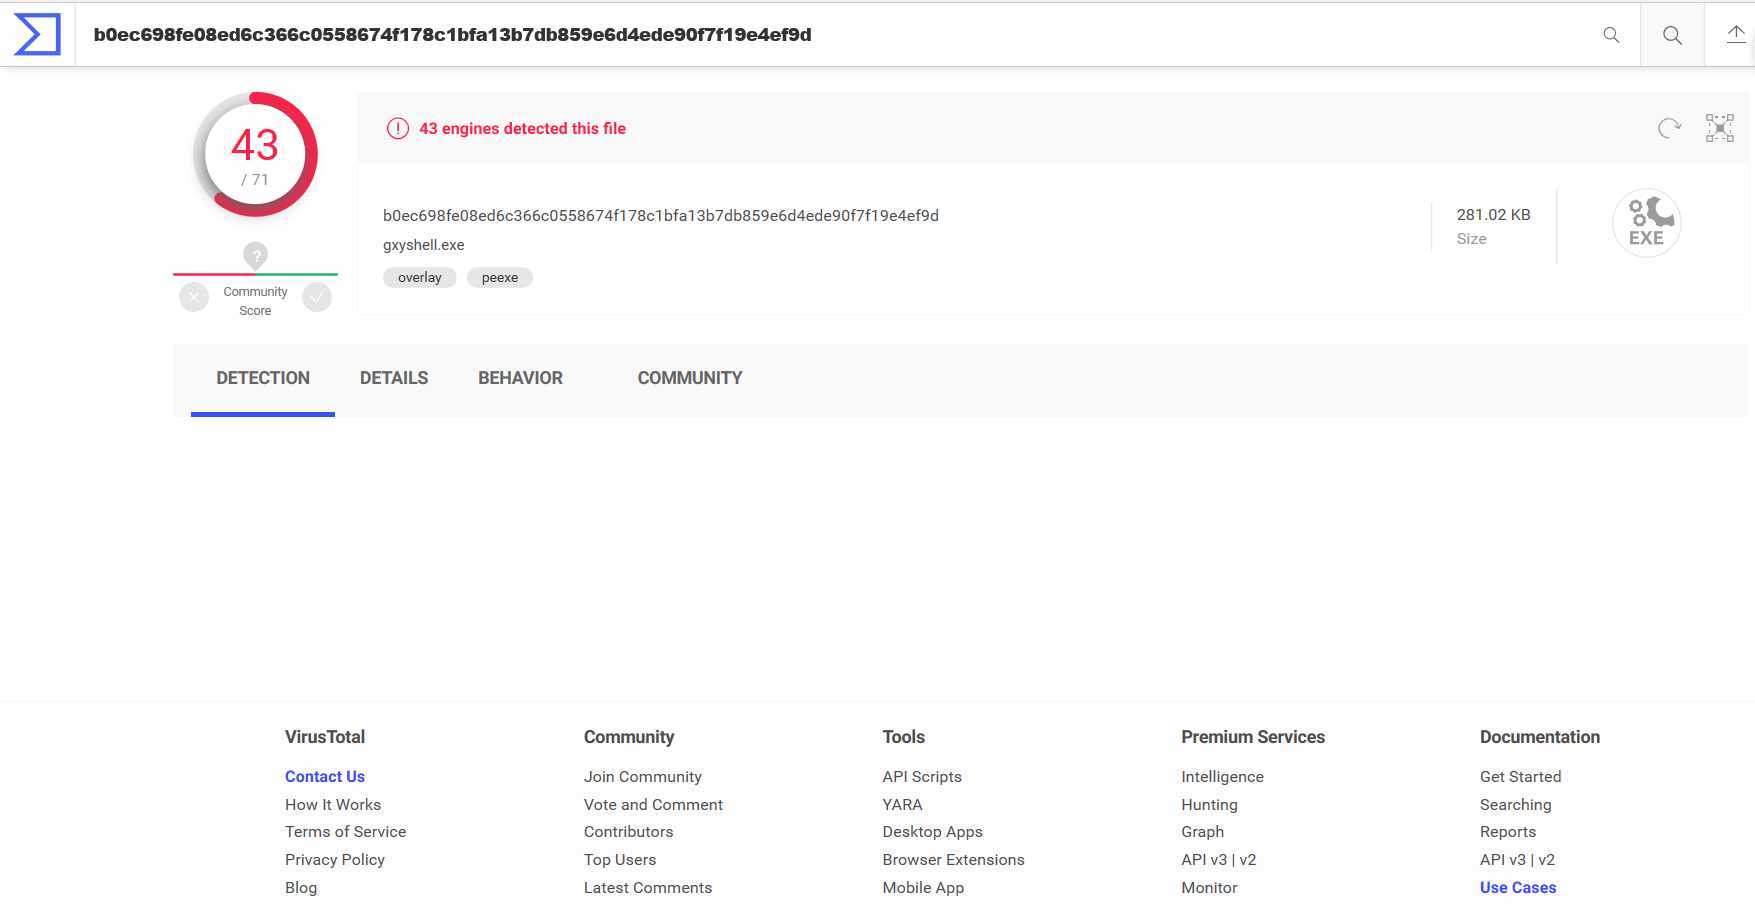The height and width of the screenshot is (908, 1755).
Task: Open the Desktop Apps link
Action: click(933, 832)
